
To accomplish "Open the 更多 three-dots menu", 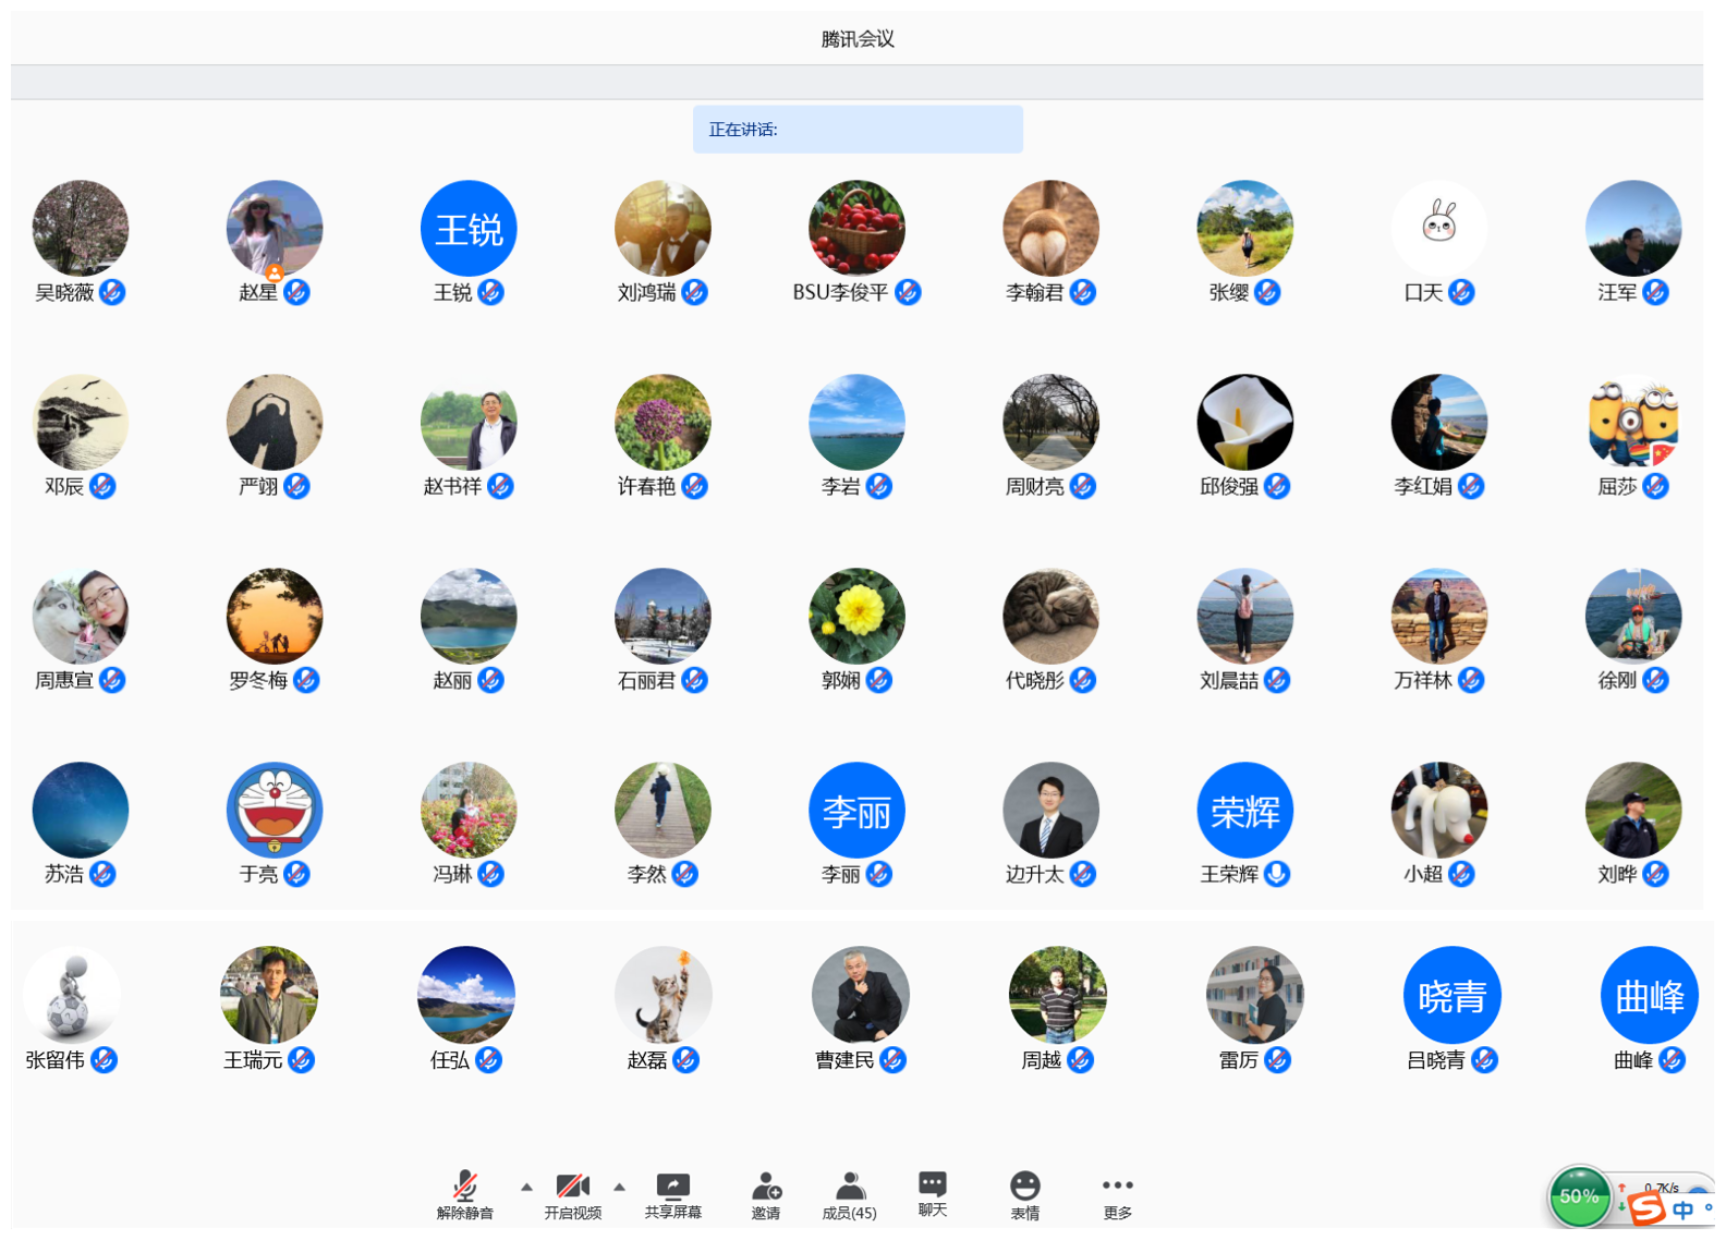I will click(1117, 1187).
